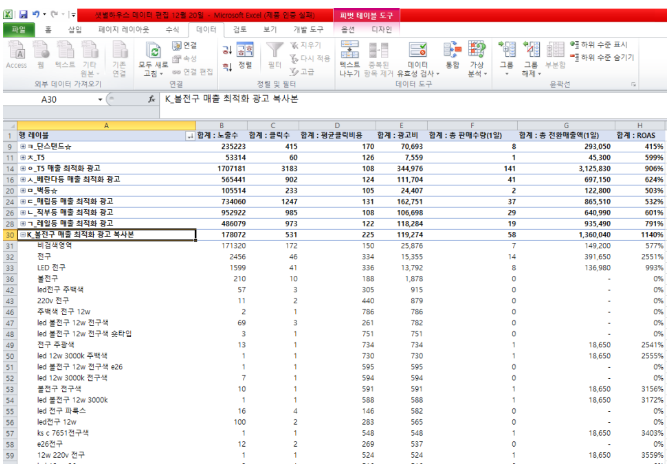
Task: Select the LED 전구 row label cell
Action: [107, 268]
